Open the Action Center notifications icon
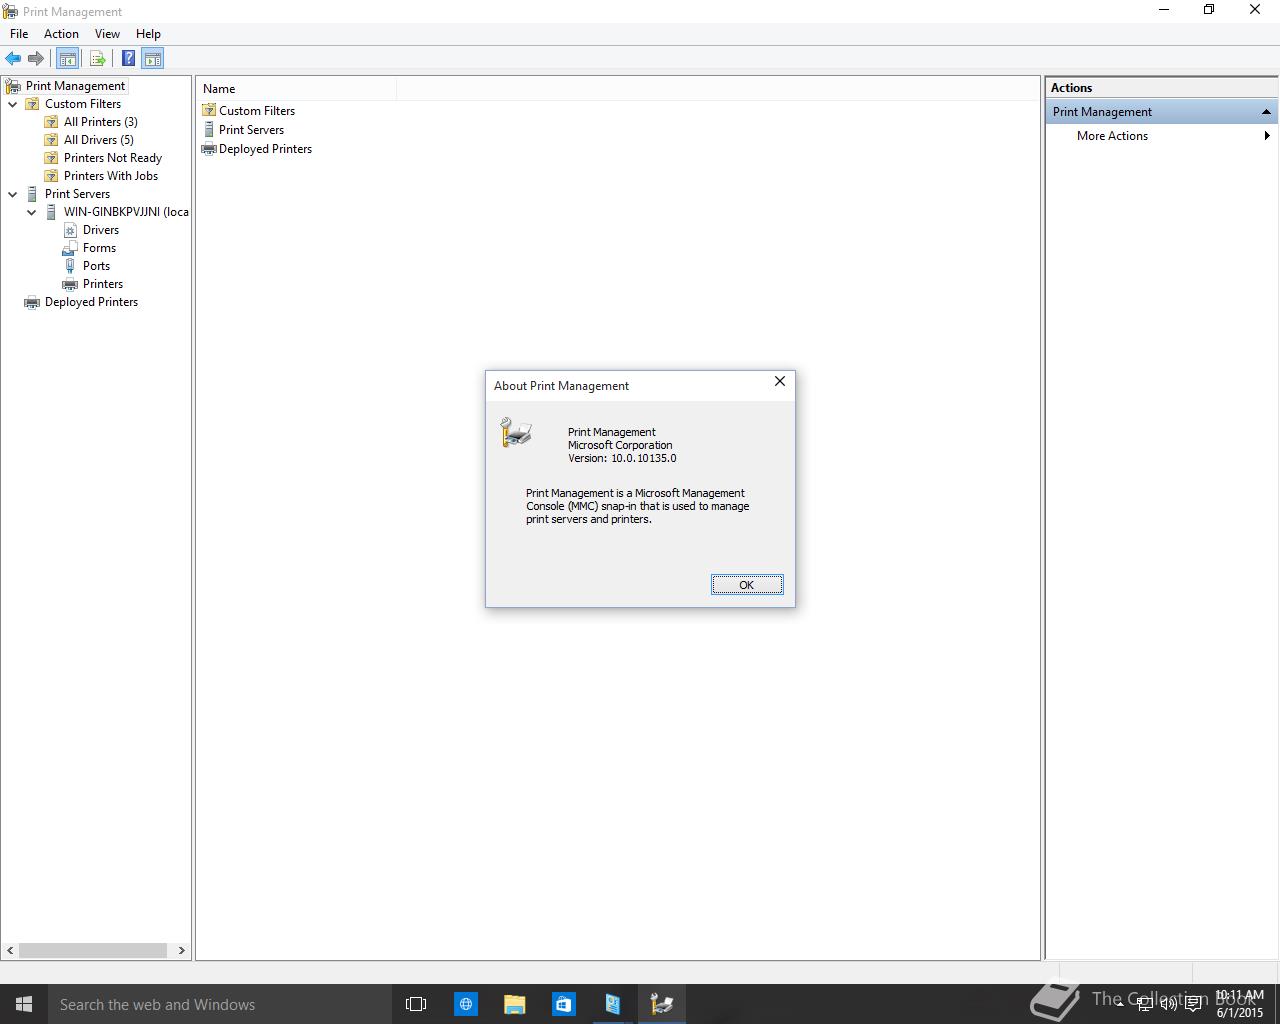The image size is (1280, 1024). [1193, 1004]
